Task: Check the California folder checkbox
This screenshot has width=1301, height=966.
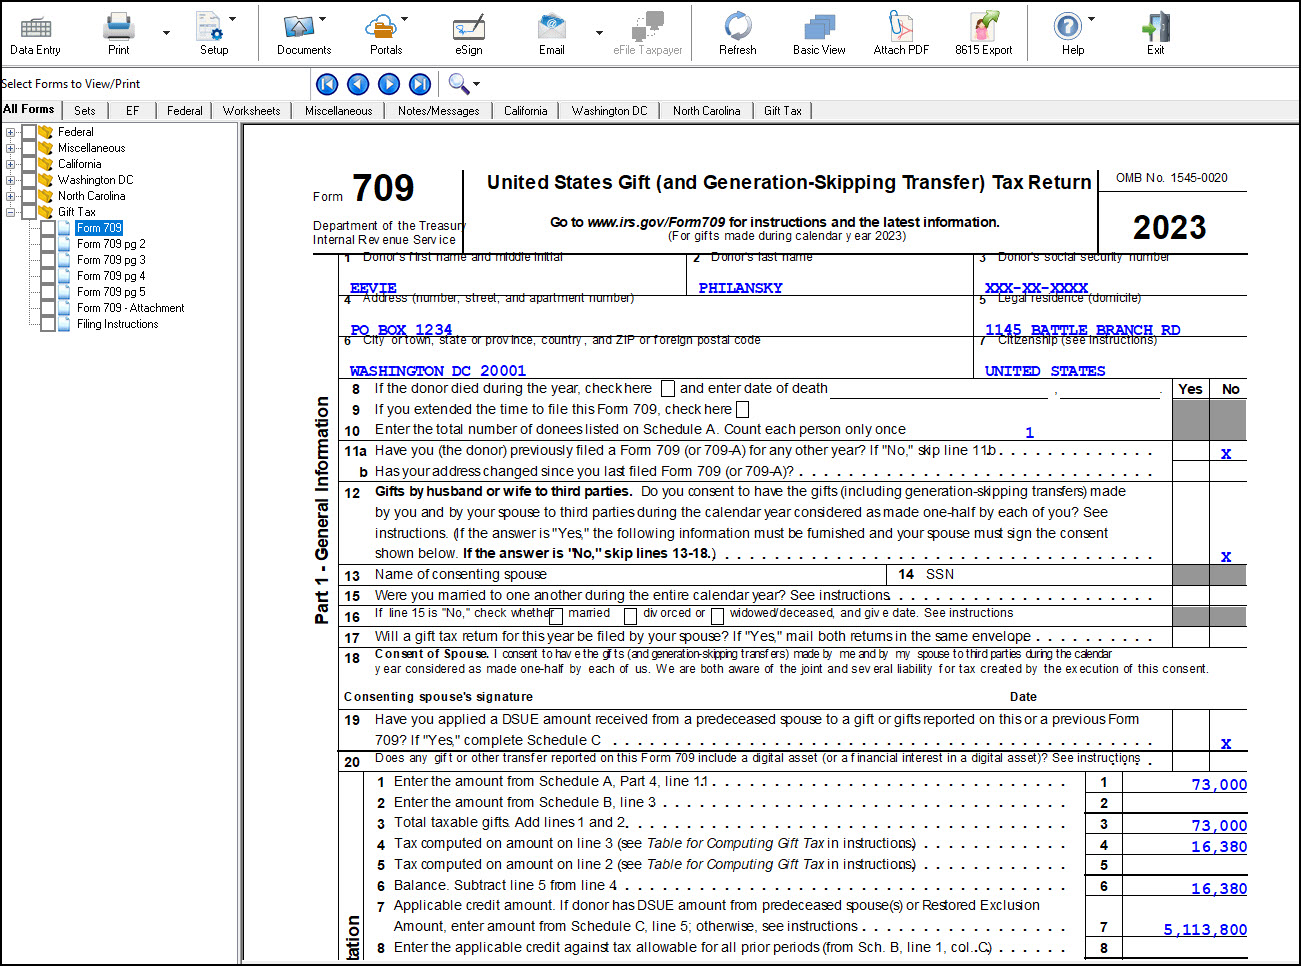Action: pos(29,164)
